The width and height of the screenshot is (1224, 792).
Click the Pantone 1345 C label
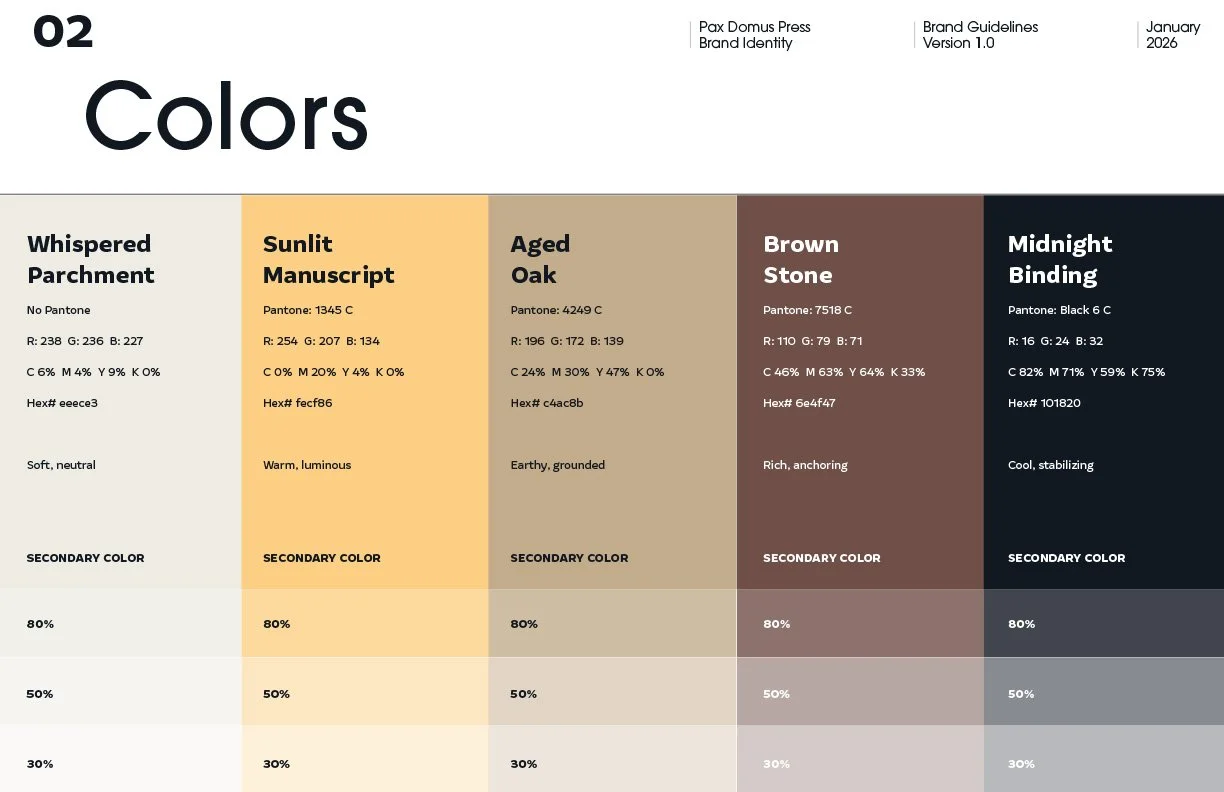(x=307, y=310)
